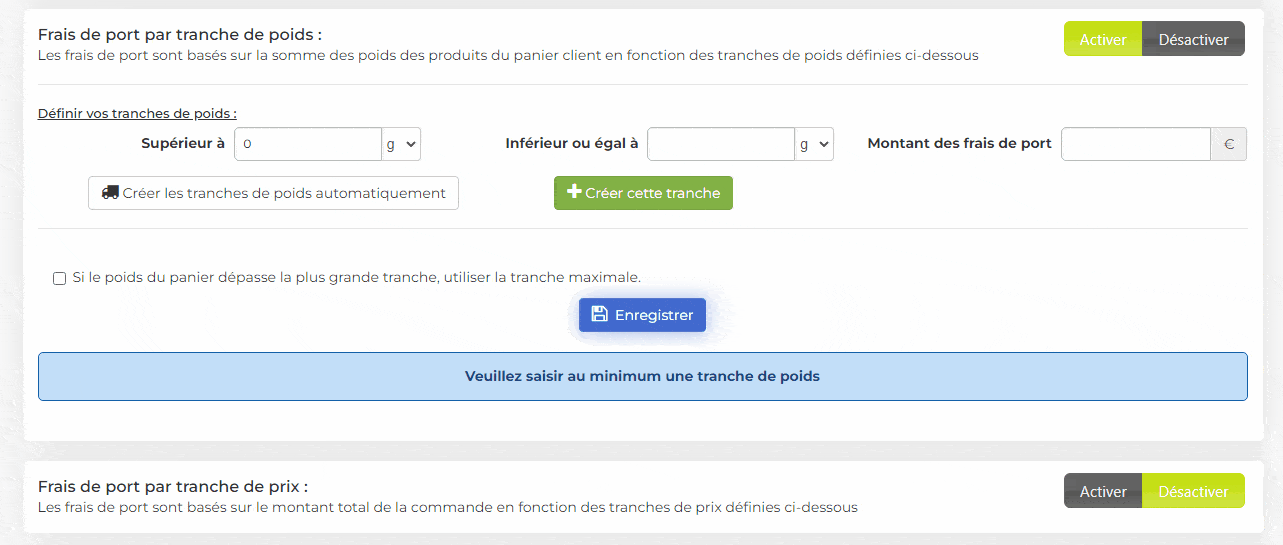Click the blue minimum weight range notice banner
The width and height of the screenshot is (1283, 545).
642,376
